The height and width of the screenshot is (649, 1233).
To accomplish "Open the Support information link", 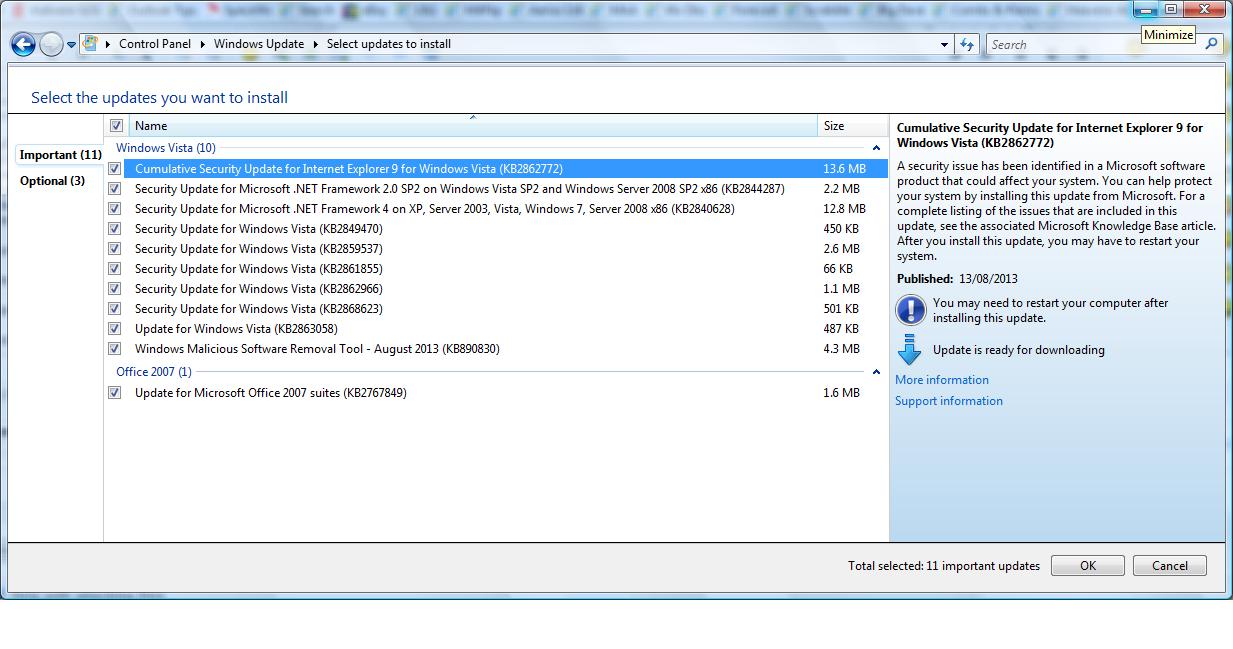I will (949, 401).
